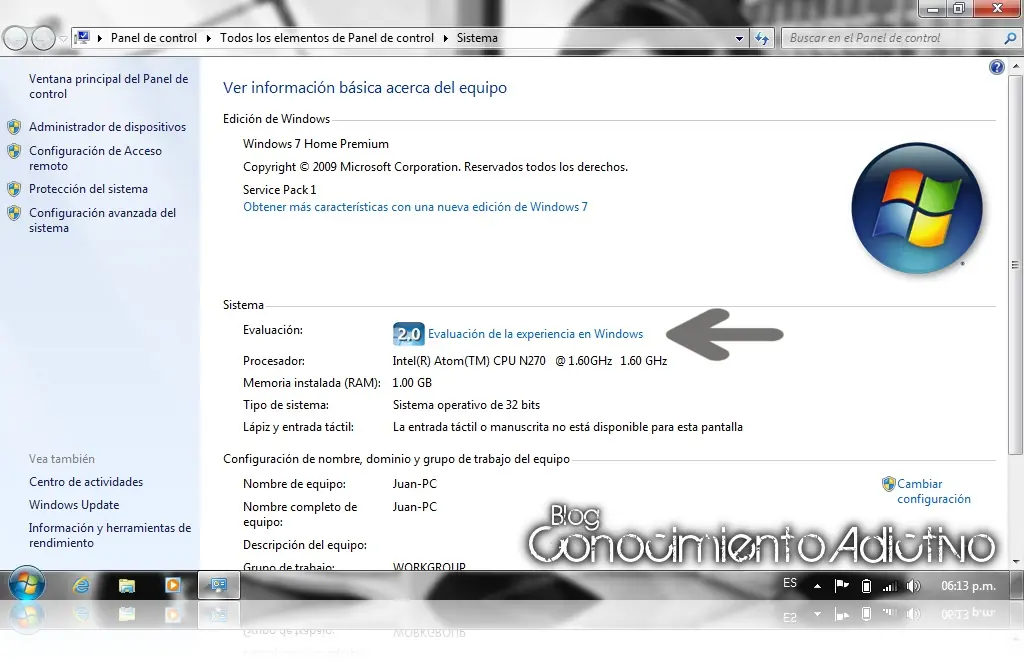The image size is (1024, 660).
Task: Click the Windows 7 Home Premium text
Action: pos(316,144)
